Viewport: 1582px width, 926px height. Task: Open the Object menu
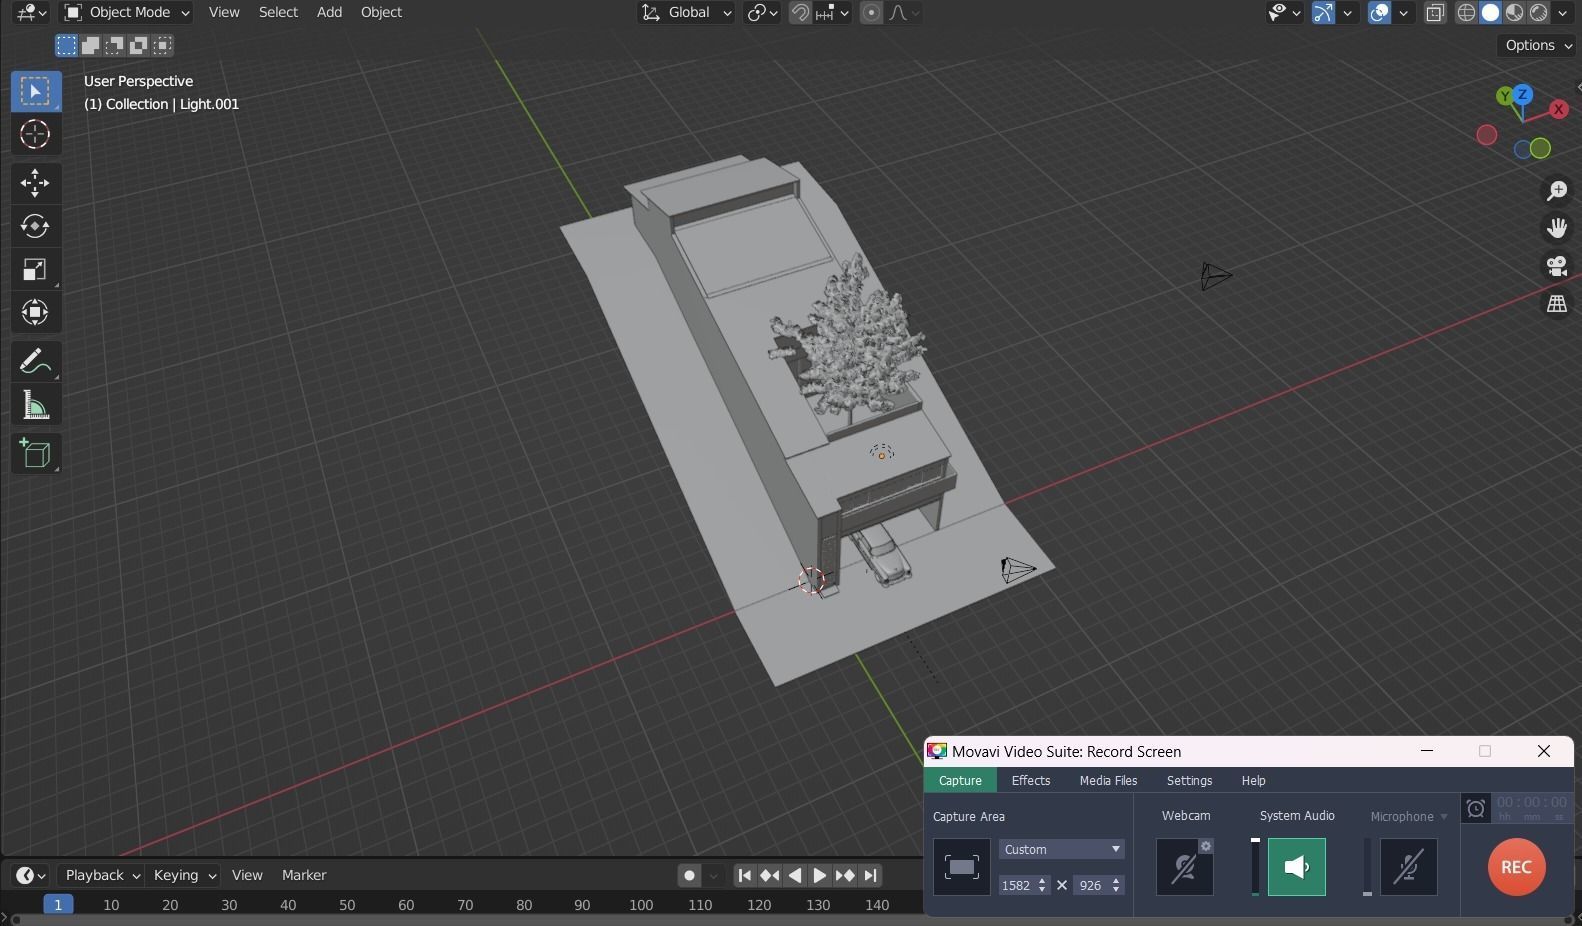tap(381, 12)
